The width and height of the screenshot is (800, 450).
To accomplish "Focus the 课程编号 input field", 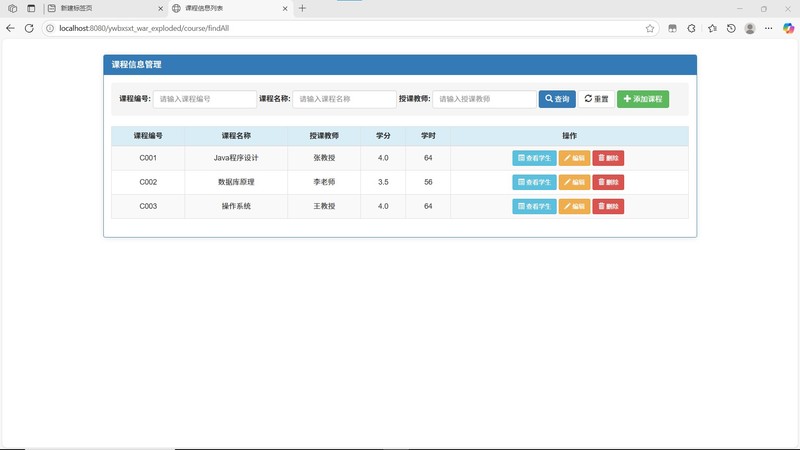I will (205, 99).
